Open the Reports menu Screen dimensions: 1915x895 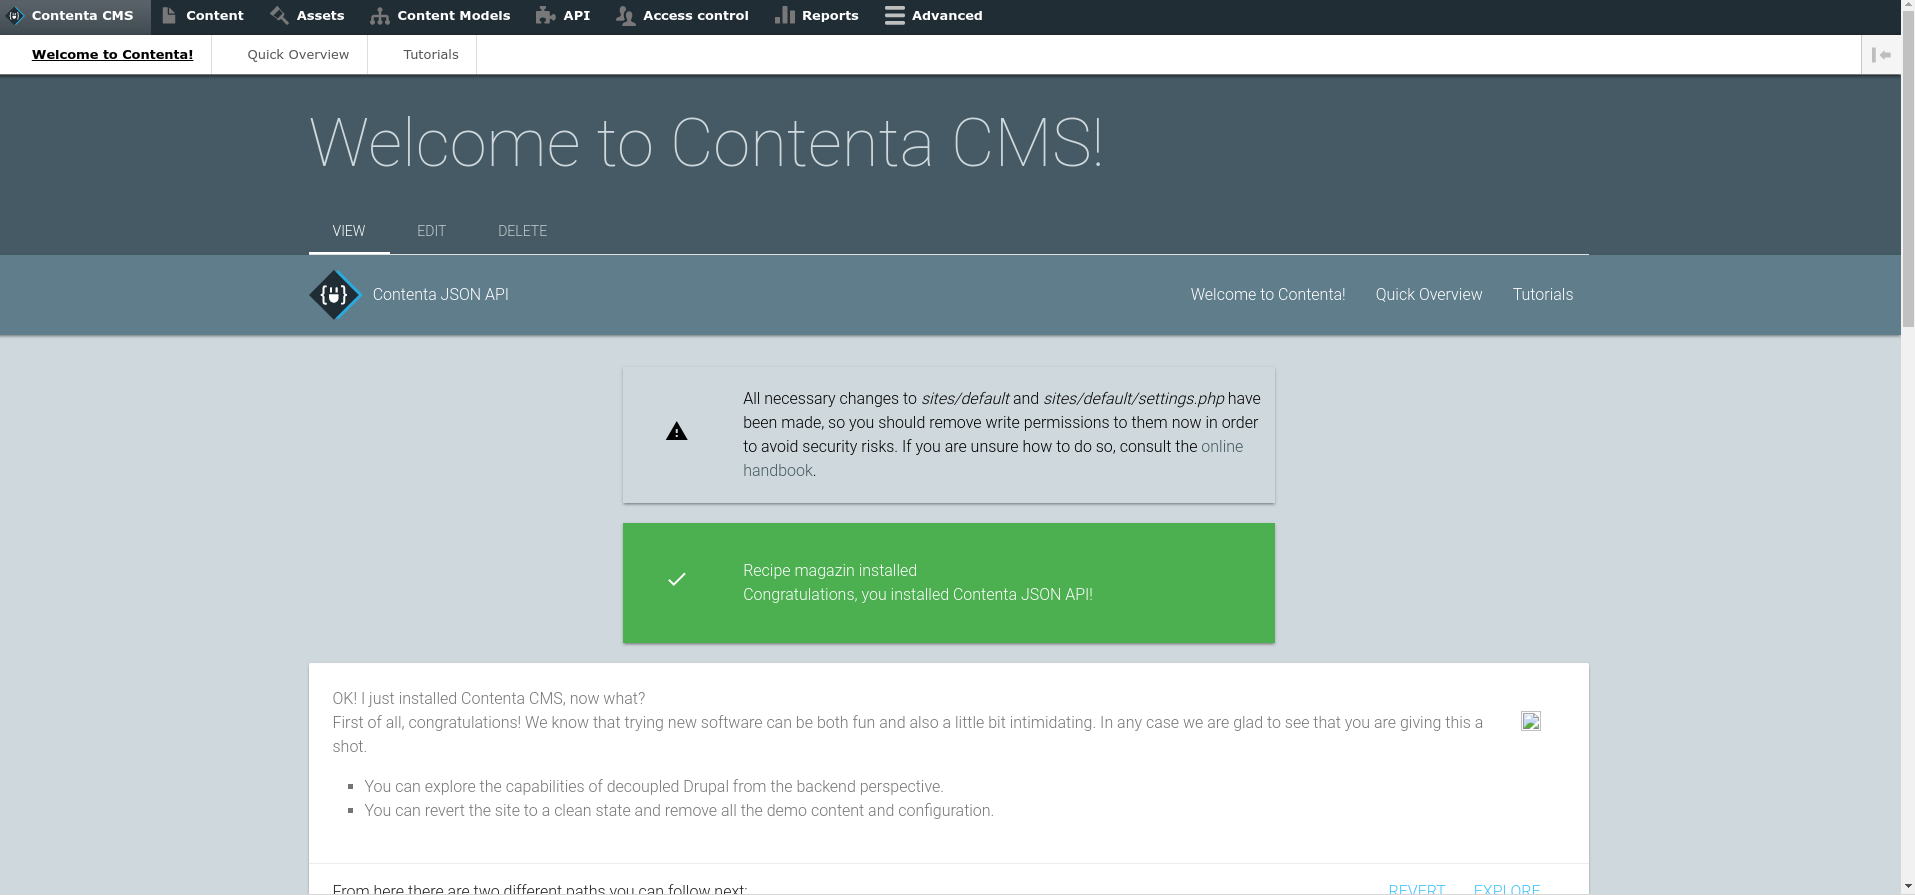[817, 16]
